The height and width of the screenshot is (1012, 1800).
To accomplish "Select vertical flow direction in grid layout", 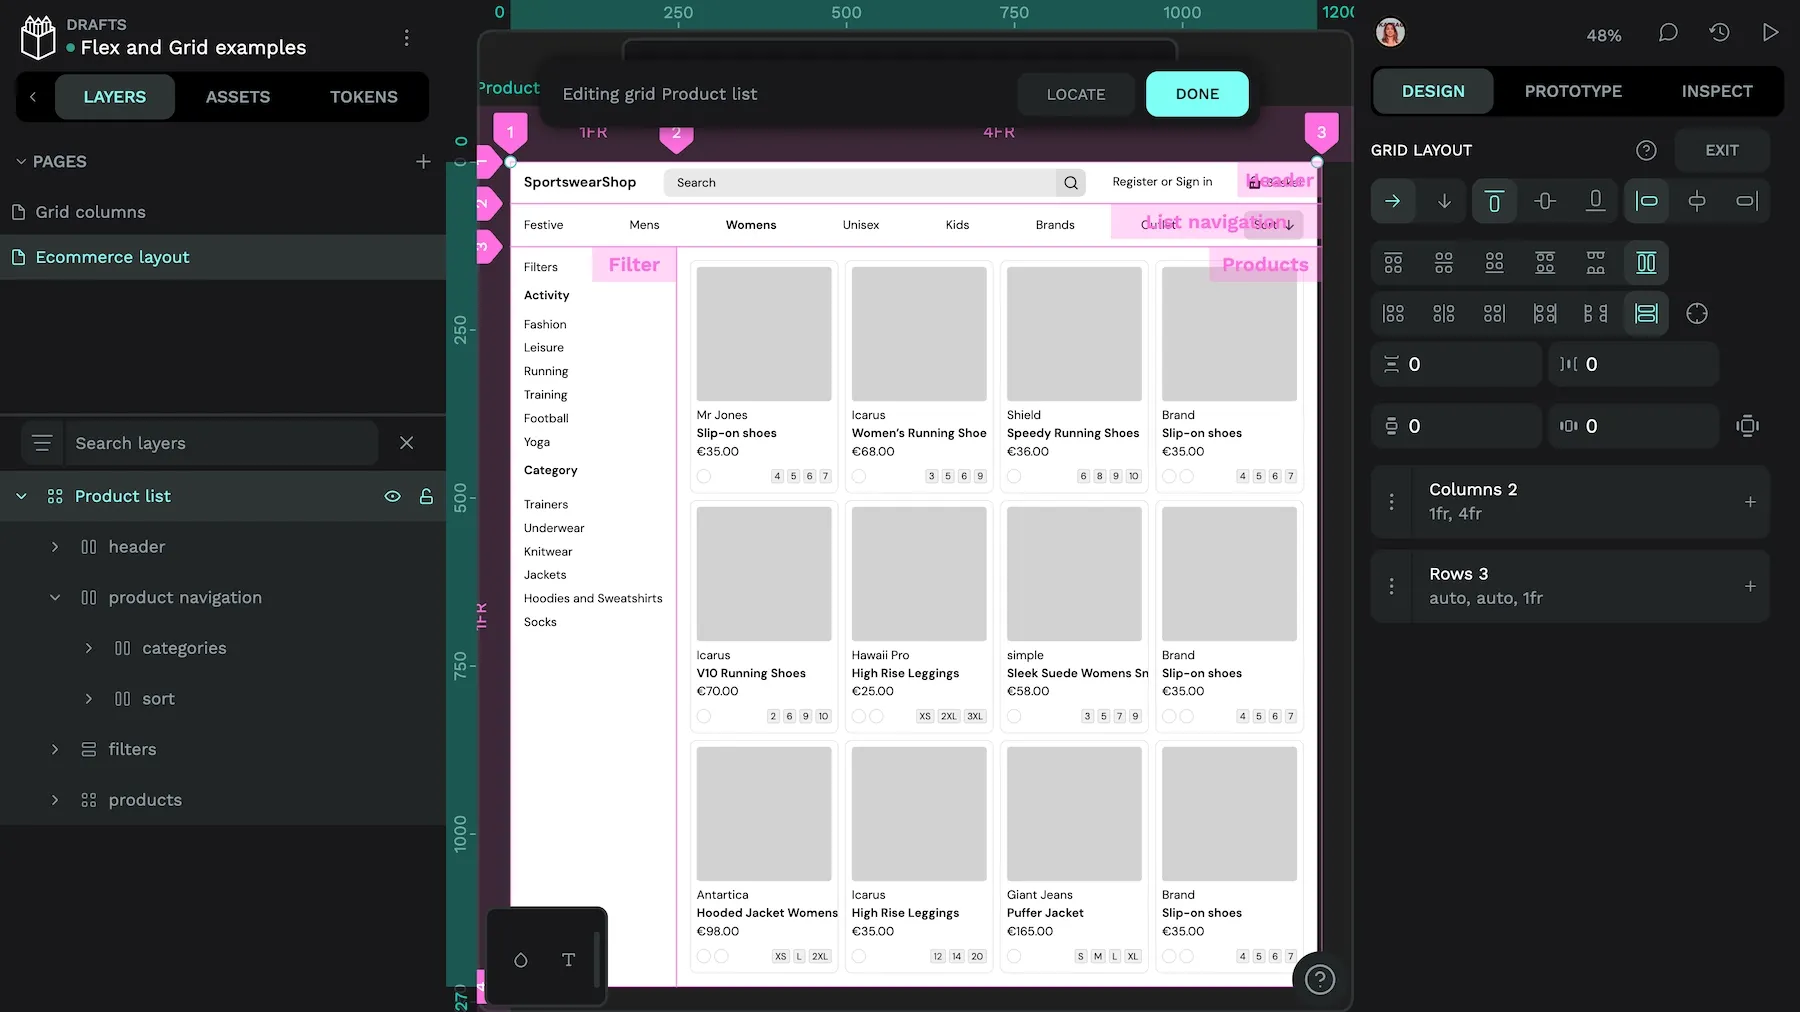I will [x=1444, y=200].
